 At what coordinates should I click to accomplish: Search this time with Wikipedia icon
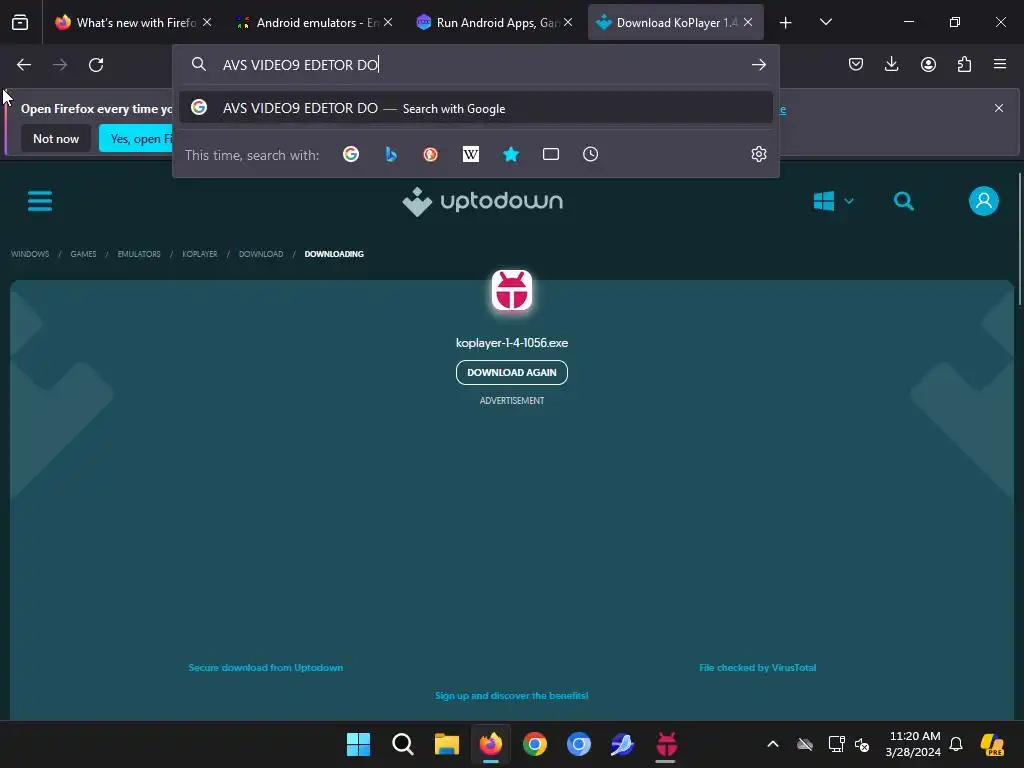click(x=470, y=154)
